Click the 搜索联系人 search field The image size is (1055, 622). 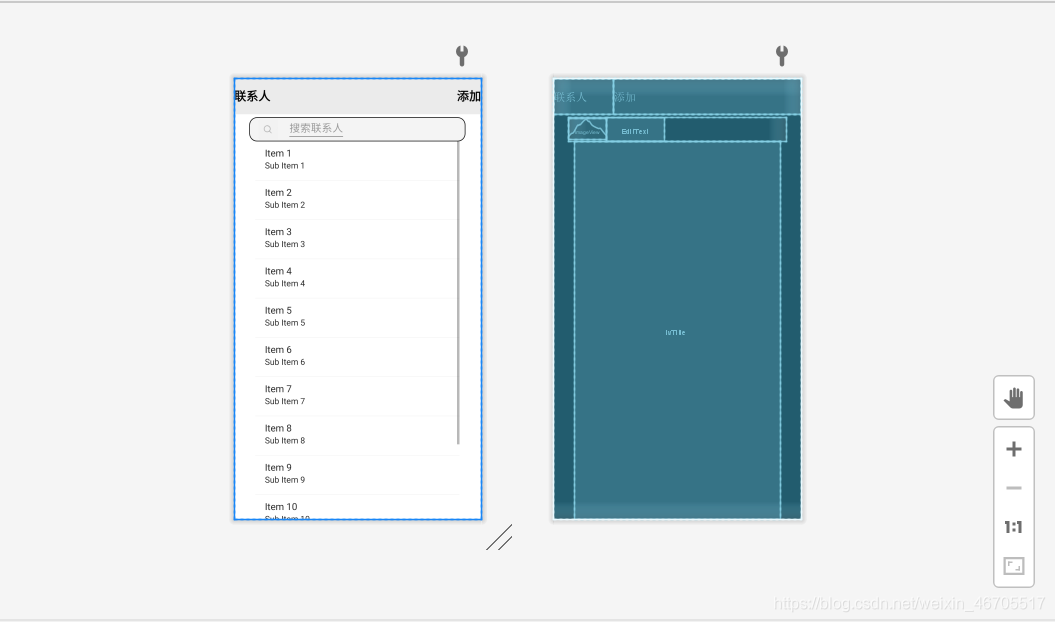point(357,129)
